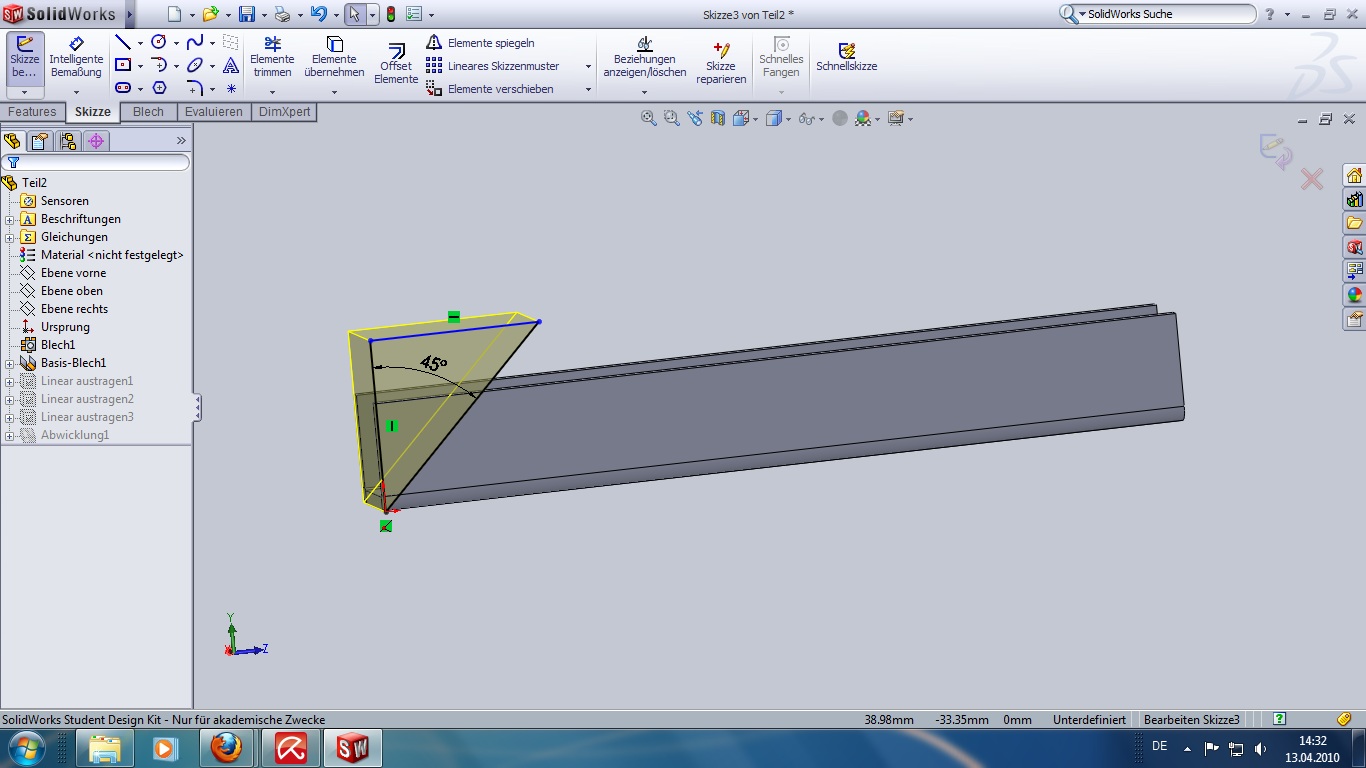Viewport: 1366px width, 768px height.
Task: Open the PropertyManager panel tab icon
Action: tap(40, 141)
